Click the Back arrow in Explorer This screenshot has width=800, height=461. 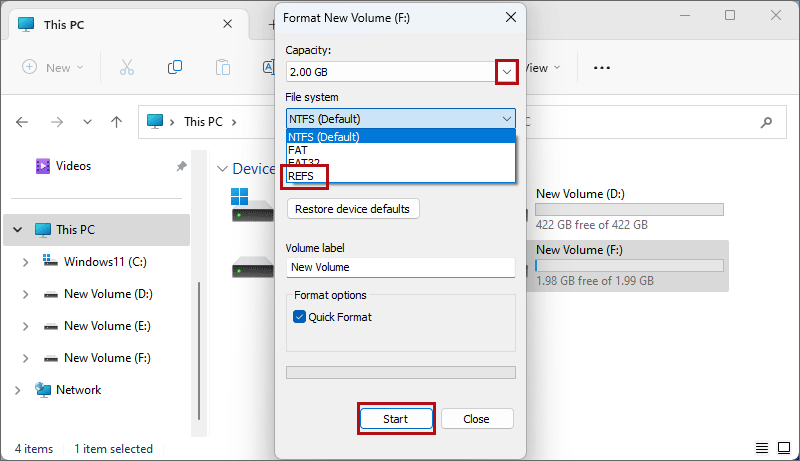[22, 122]
